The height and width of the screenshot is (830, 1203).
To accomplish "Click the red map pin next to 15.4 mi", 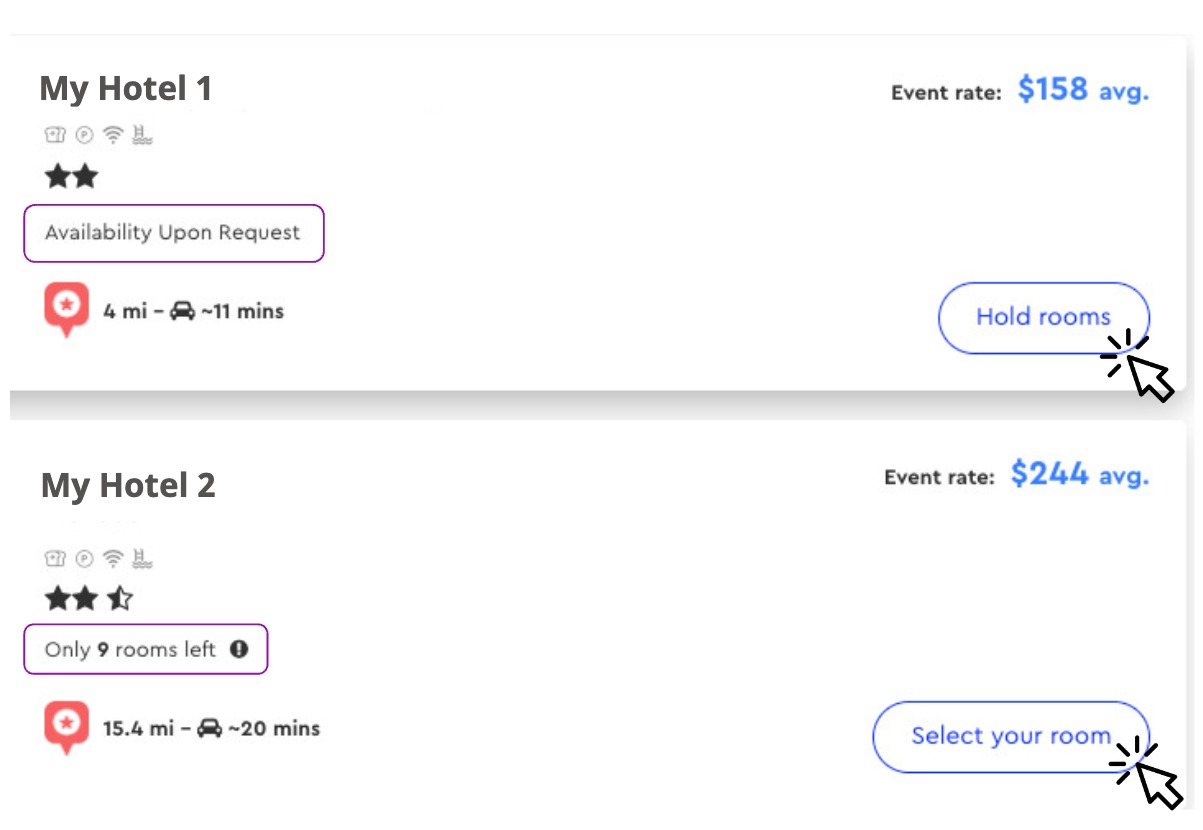I will (x=67, y=728).
